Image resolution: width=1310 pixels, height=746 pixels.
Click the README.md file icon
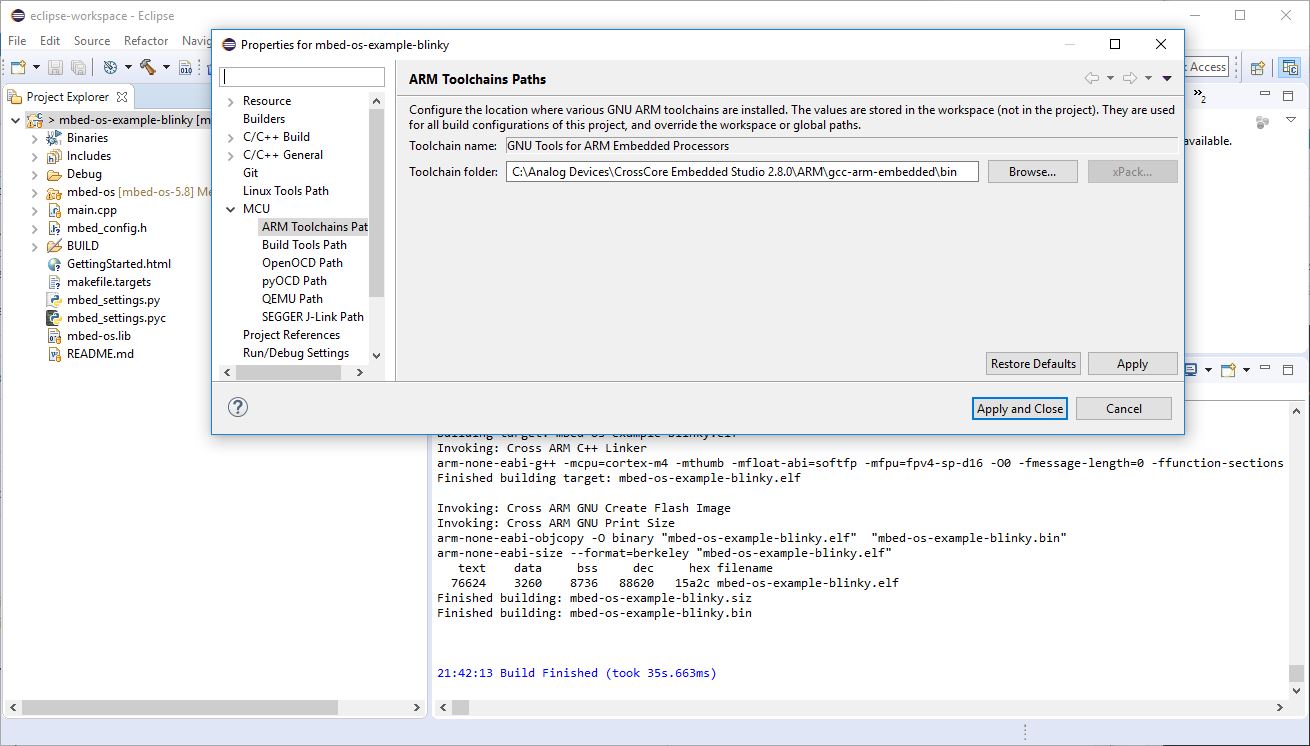click(54, 354)
